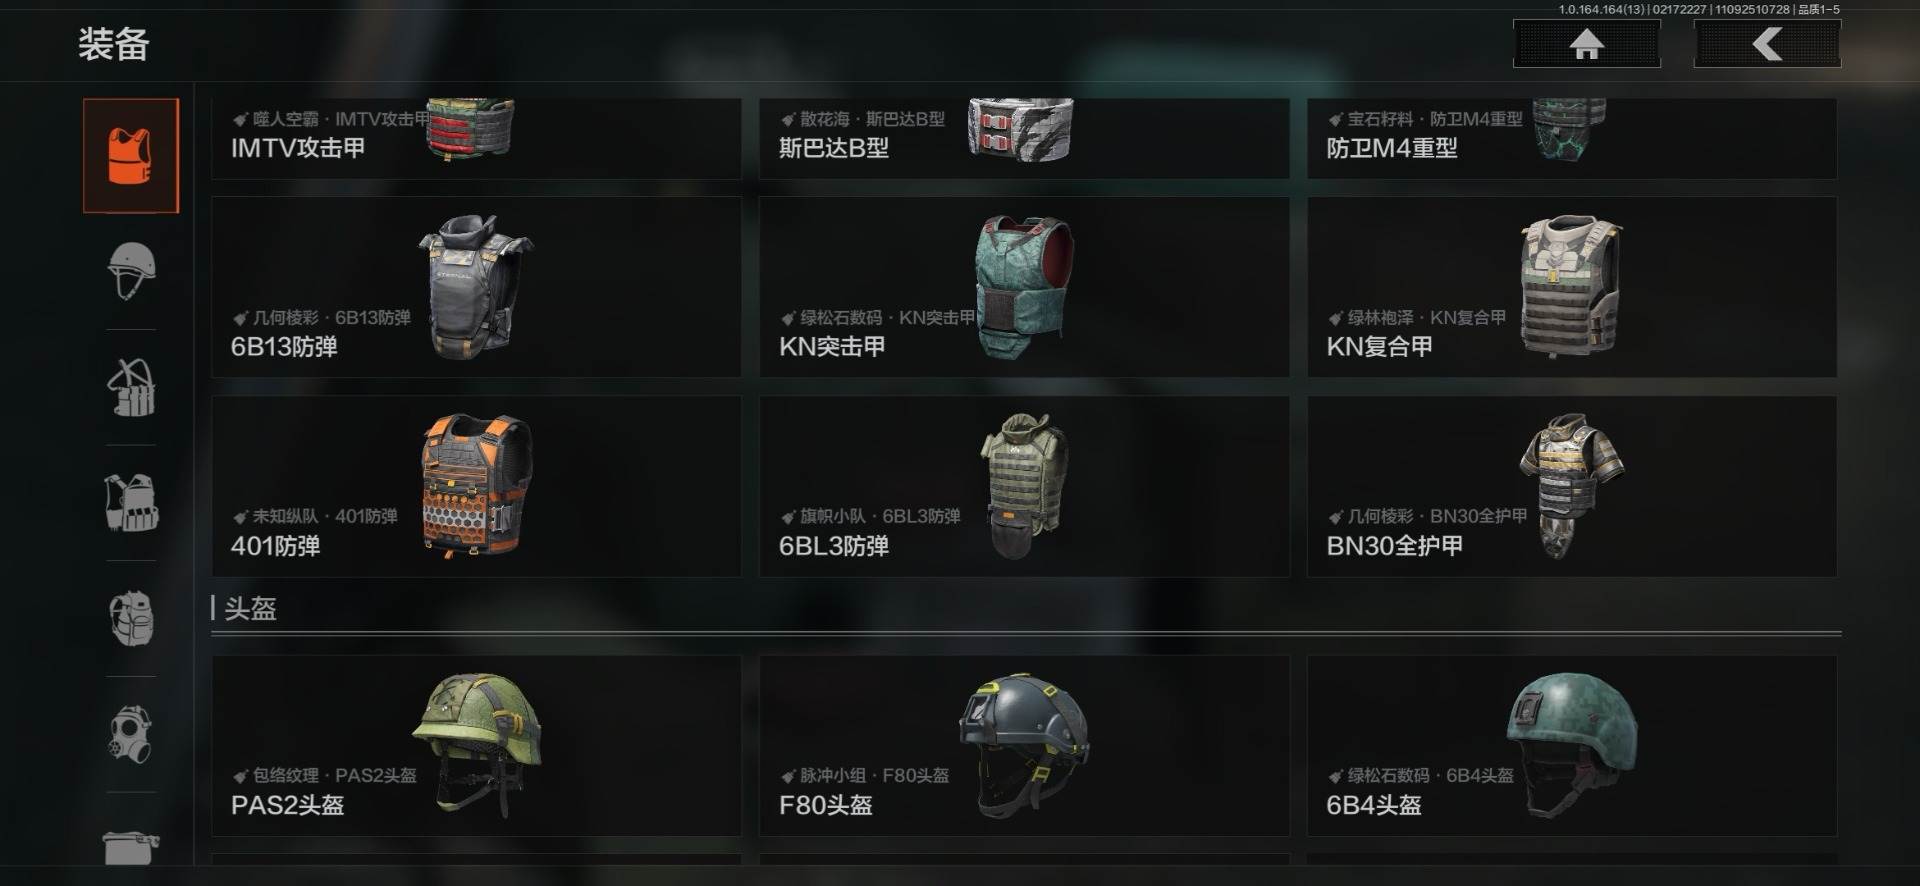Open the container box category icon
The height and width of the screenshot is (886, 1920).
[x=131, y=847]
